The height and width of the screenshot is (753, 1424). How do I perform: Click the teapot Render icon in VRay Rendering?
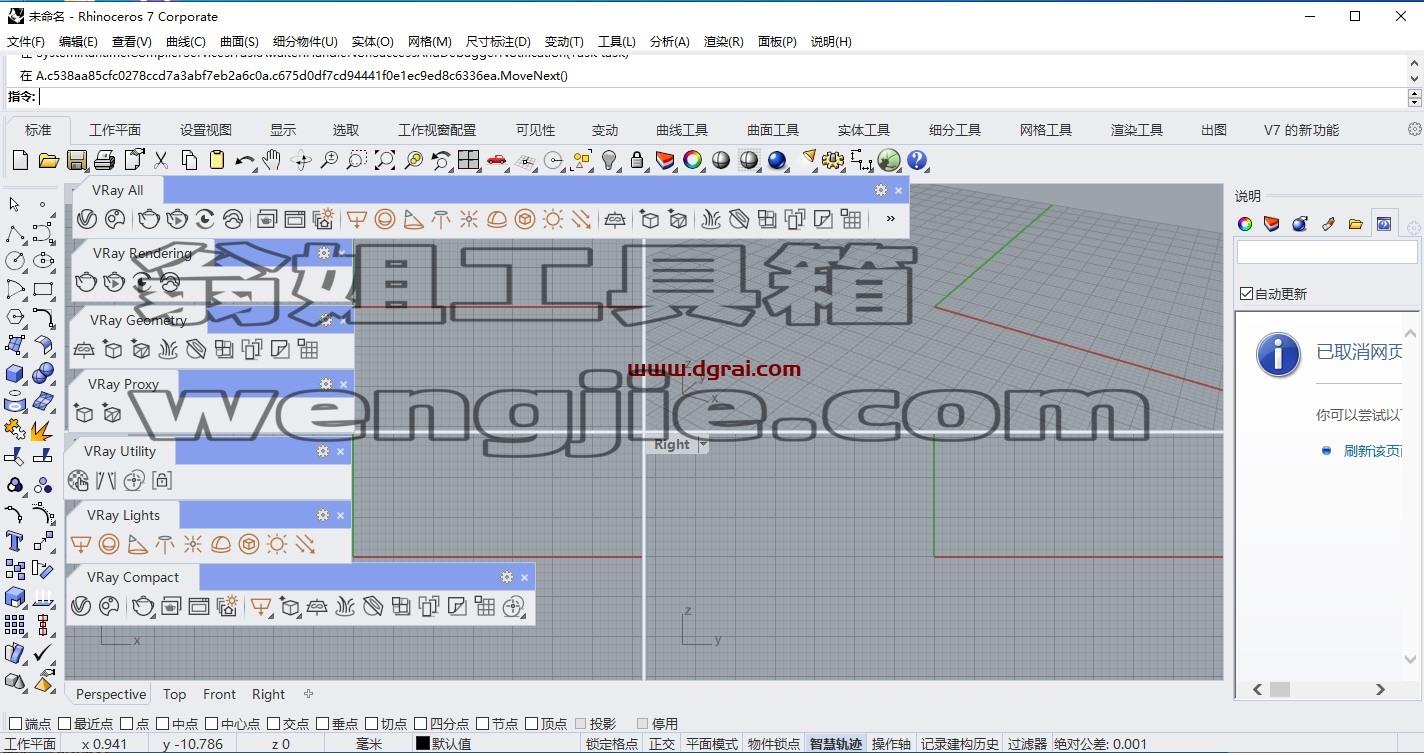86,283
